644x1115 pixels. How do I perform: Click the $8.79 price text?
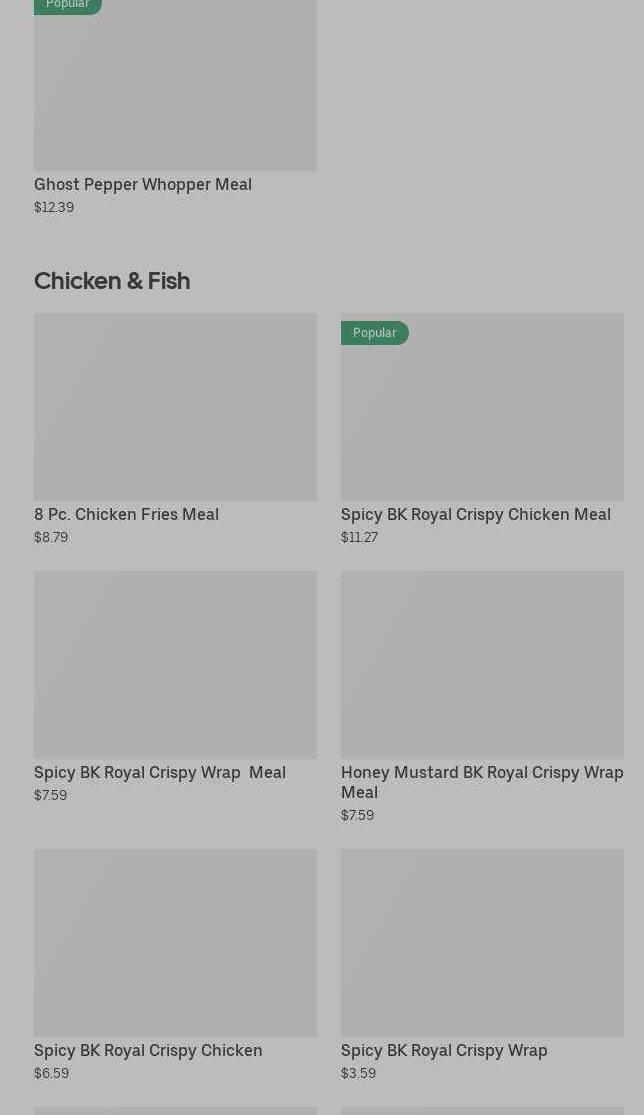pos(51,537)
